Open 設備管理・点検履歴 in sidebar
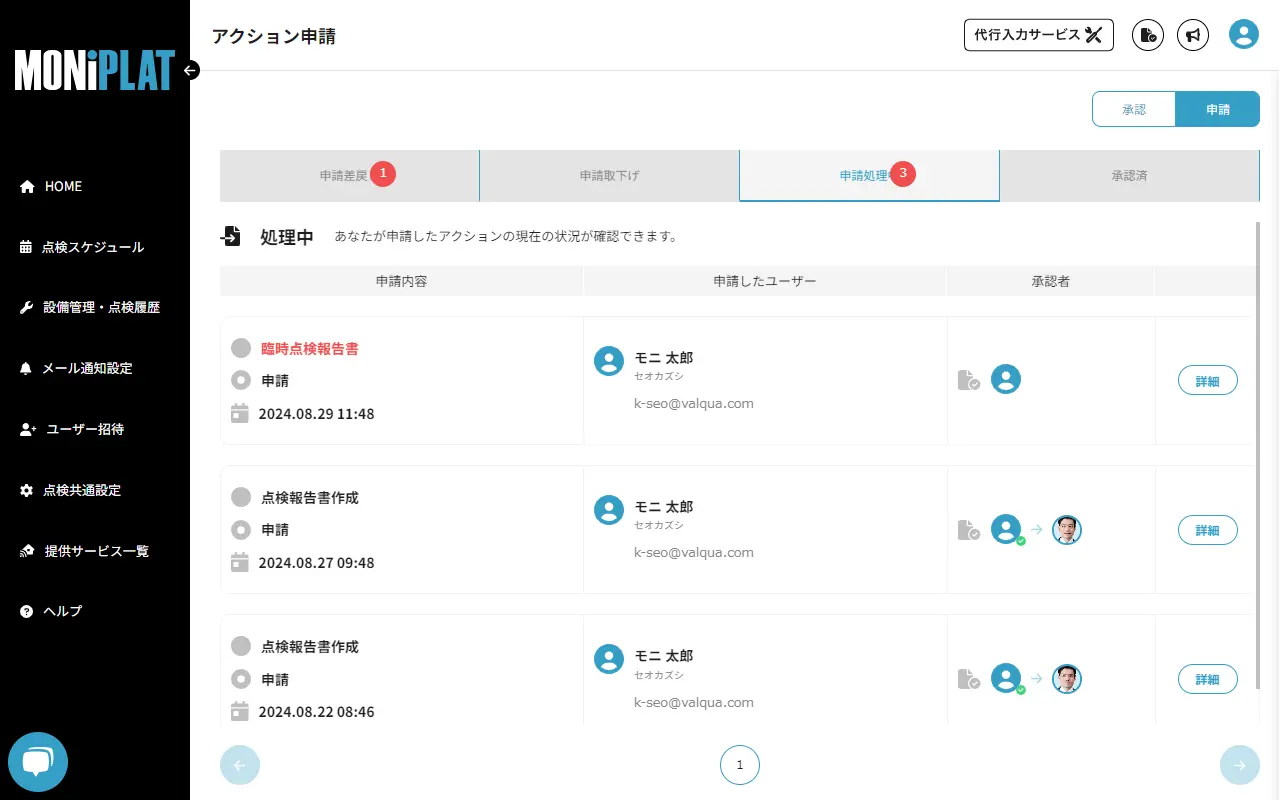 click(101, 308)
